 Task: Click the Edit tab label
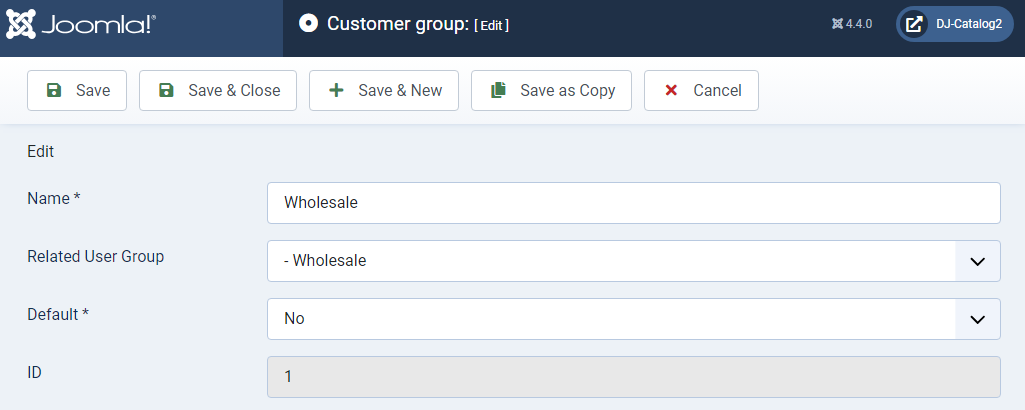pyautogui.click(x=41, y=152)
